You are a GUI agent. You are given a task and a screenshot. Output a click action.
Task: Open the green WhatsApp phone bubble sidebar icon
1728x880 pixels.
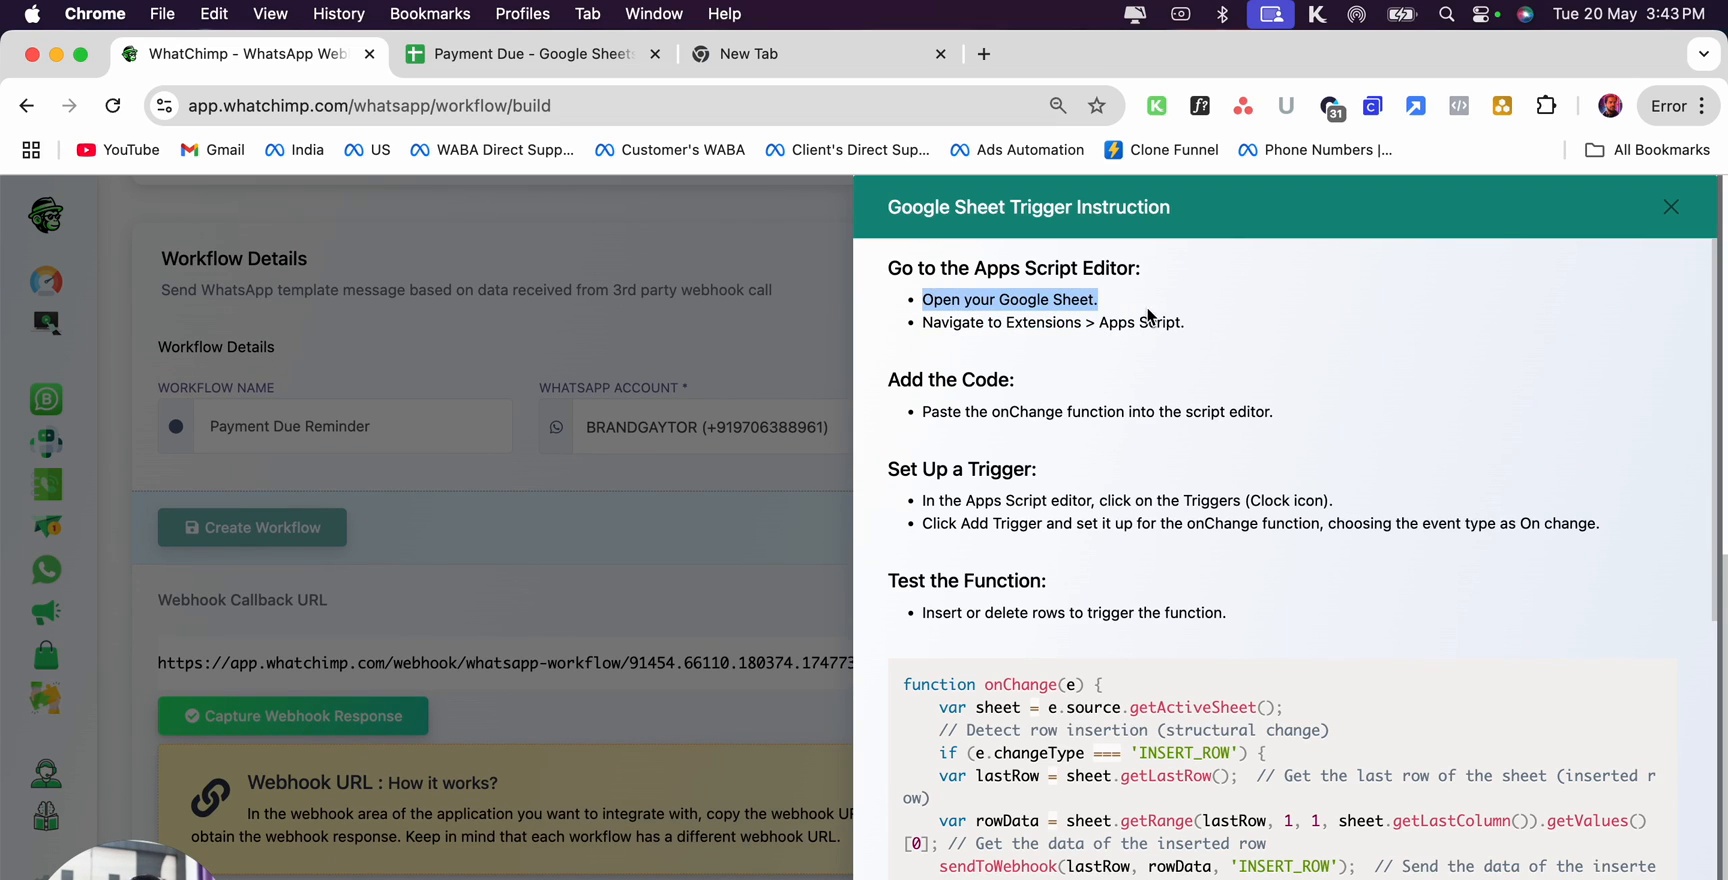coord(46,570)
